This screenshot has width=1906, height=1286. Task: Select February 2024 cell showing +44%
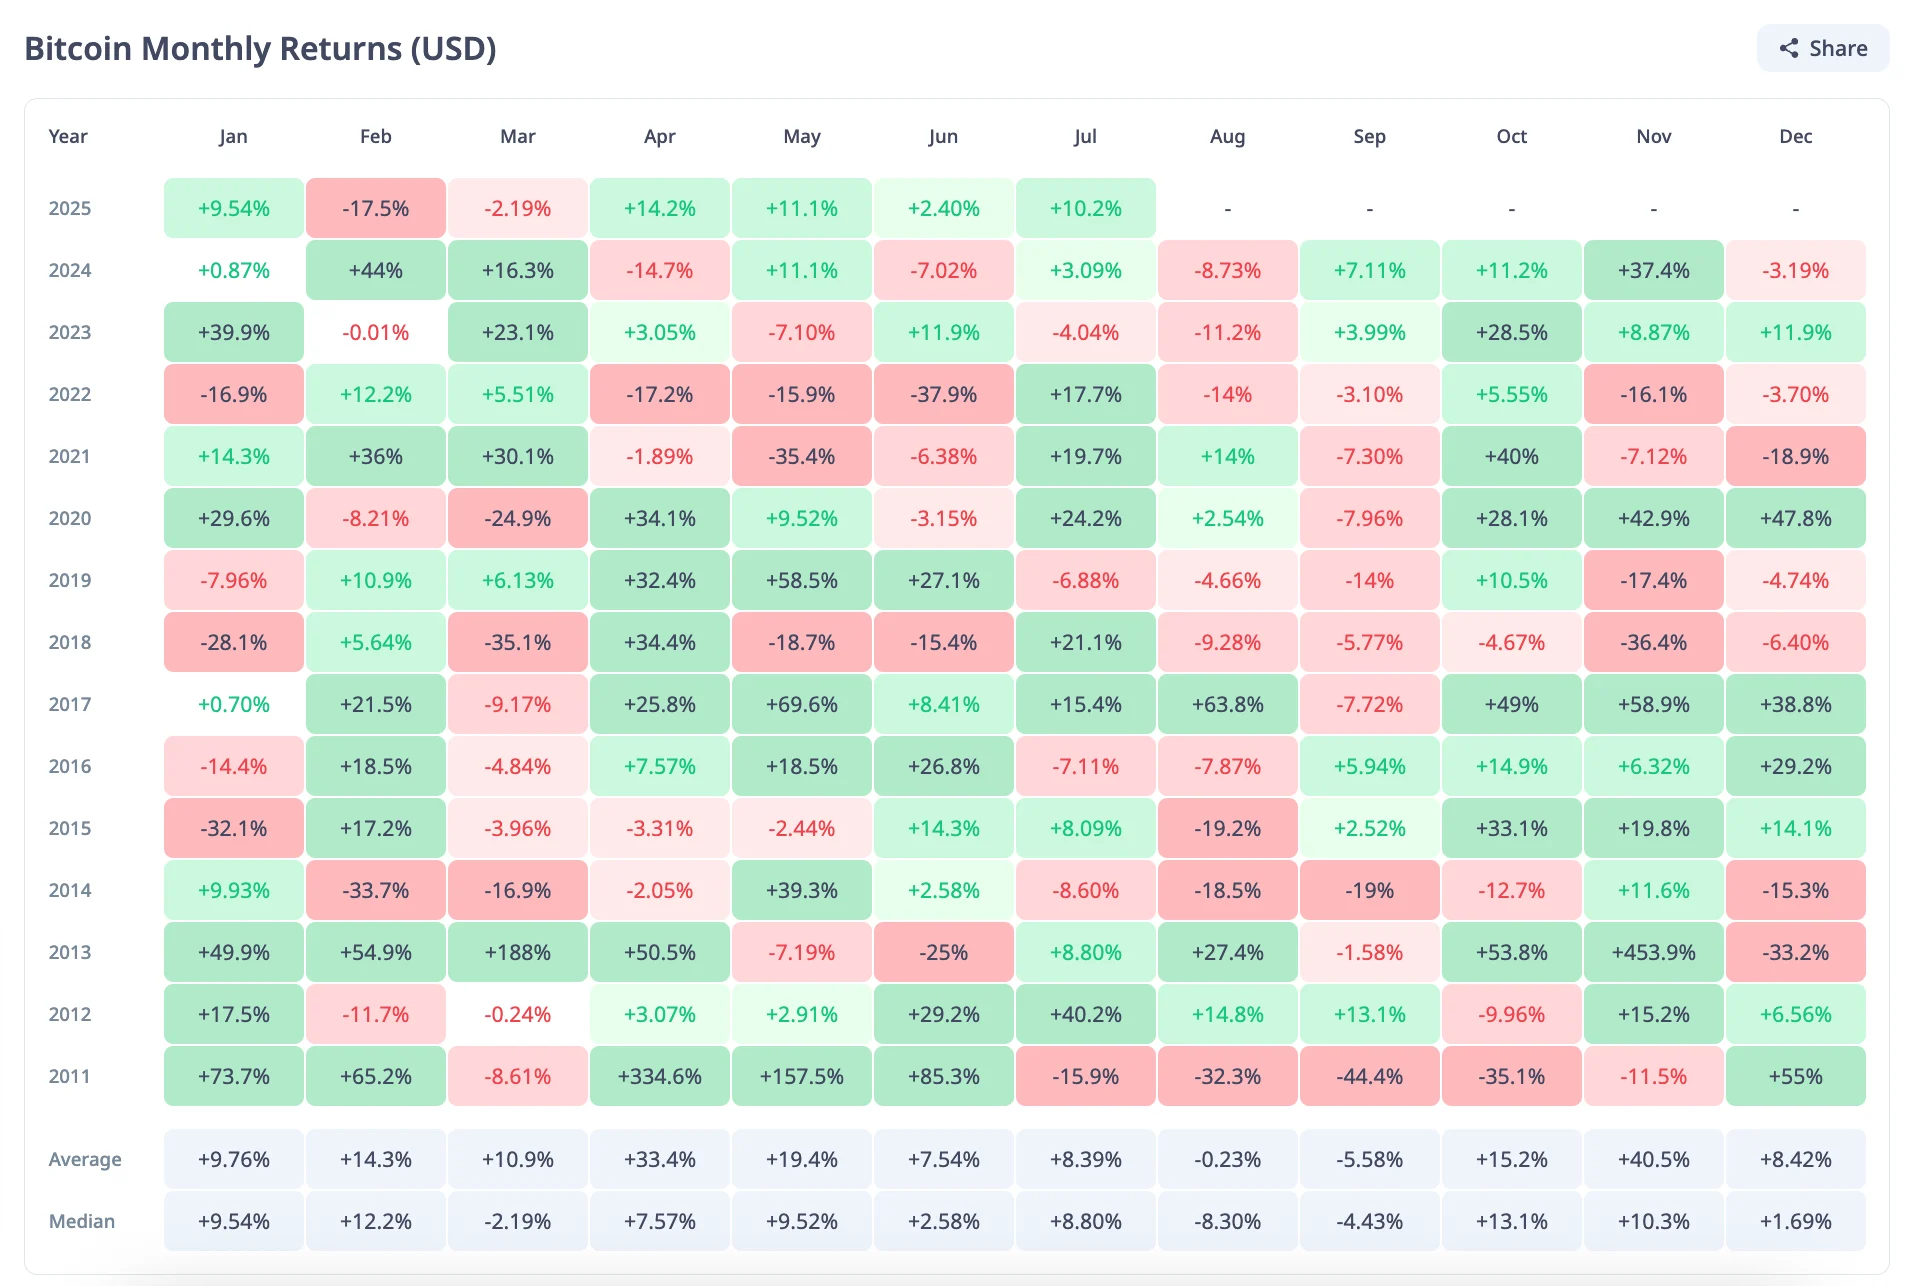pos(375,271)
